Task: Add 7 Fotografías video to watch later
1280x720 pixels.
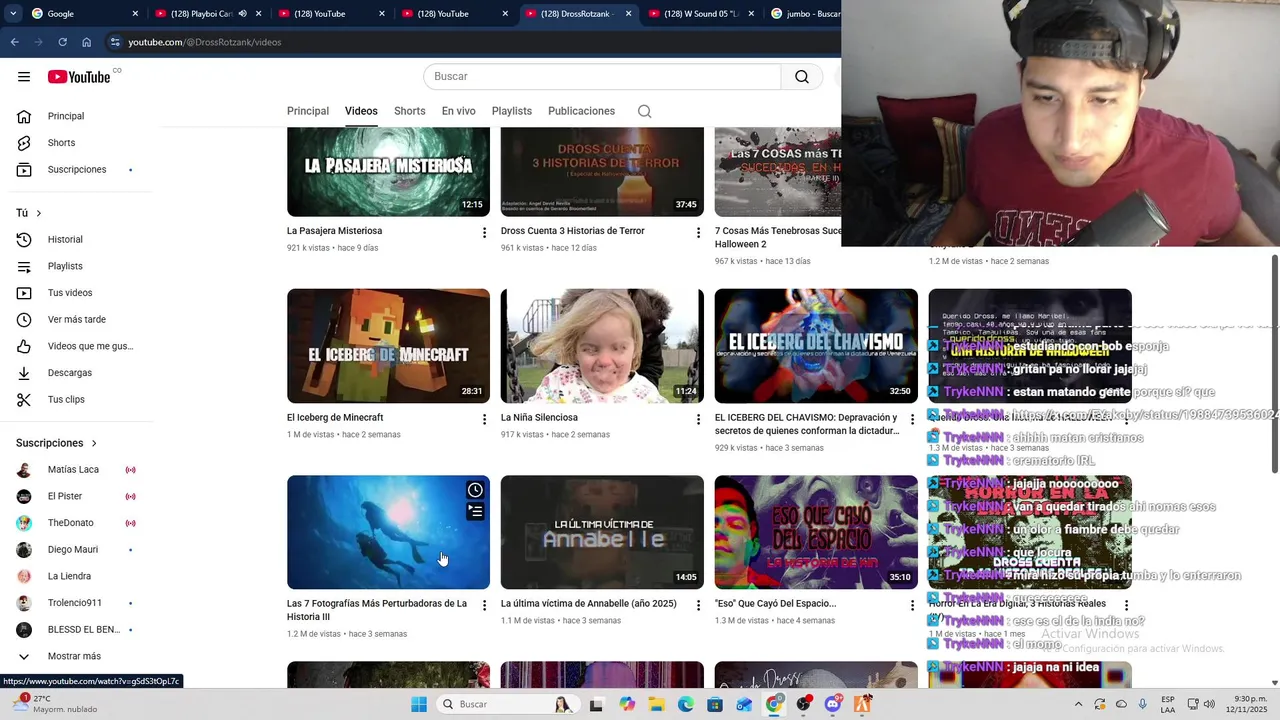Action: click(x=475, y=490)
